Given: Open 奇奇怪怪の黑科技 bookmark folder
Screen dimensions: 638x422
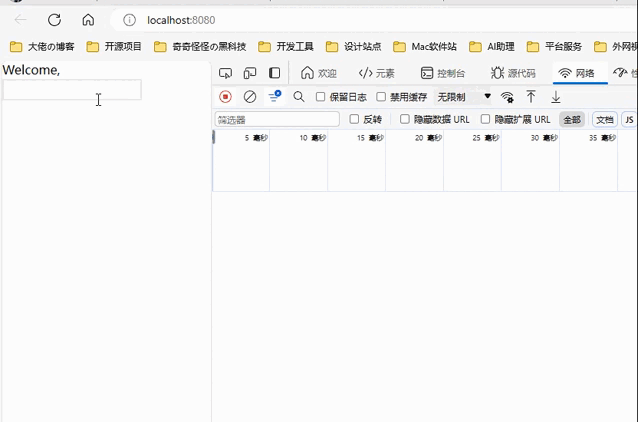Looking at the screenshot, I should [x=200, y=47].
